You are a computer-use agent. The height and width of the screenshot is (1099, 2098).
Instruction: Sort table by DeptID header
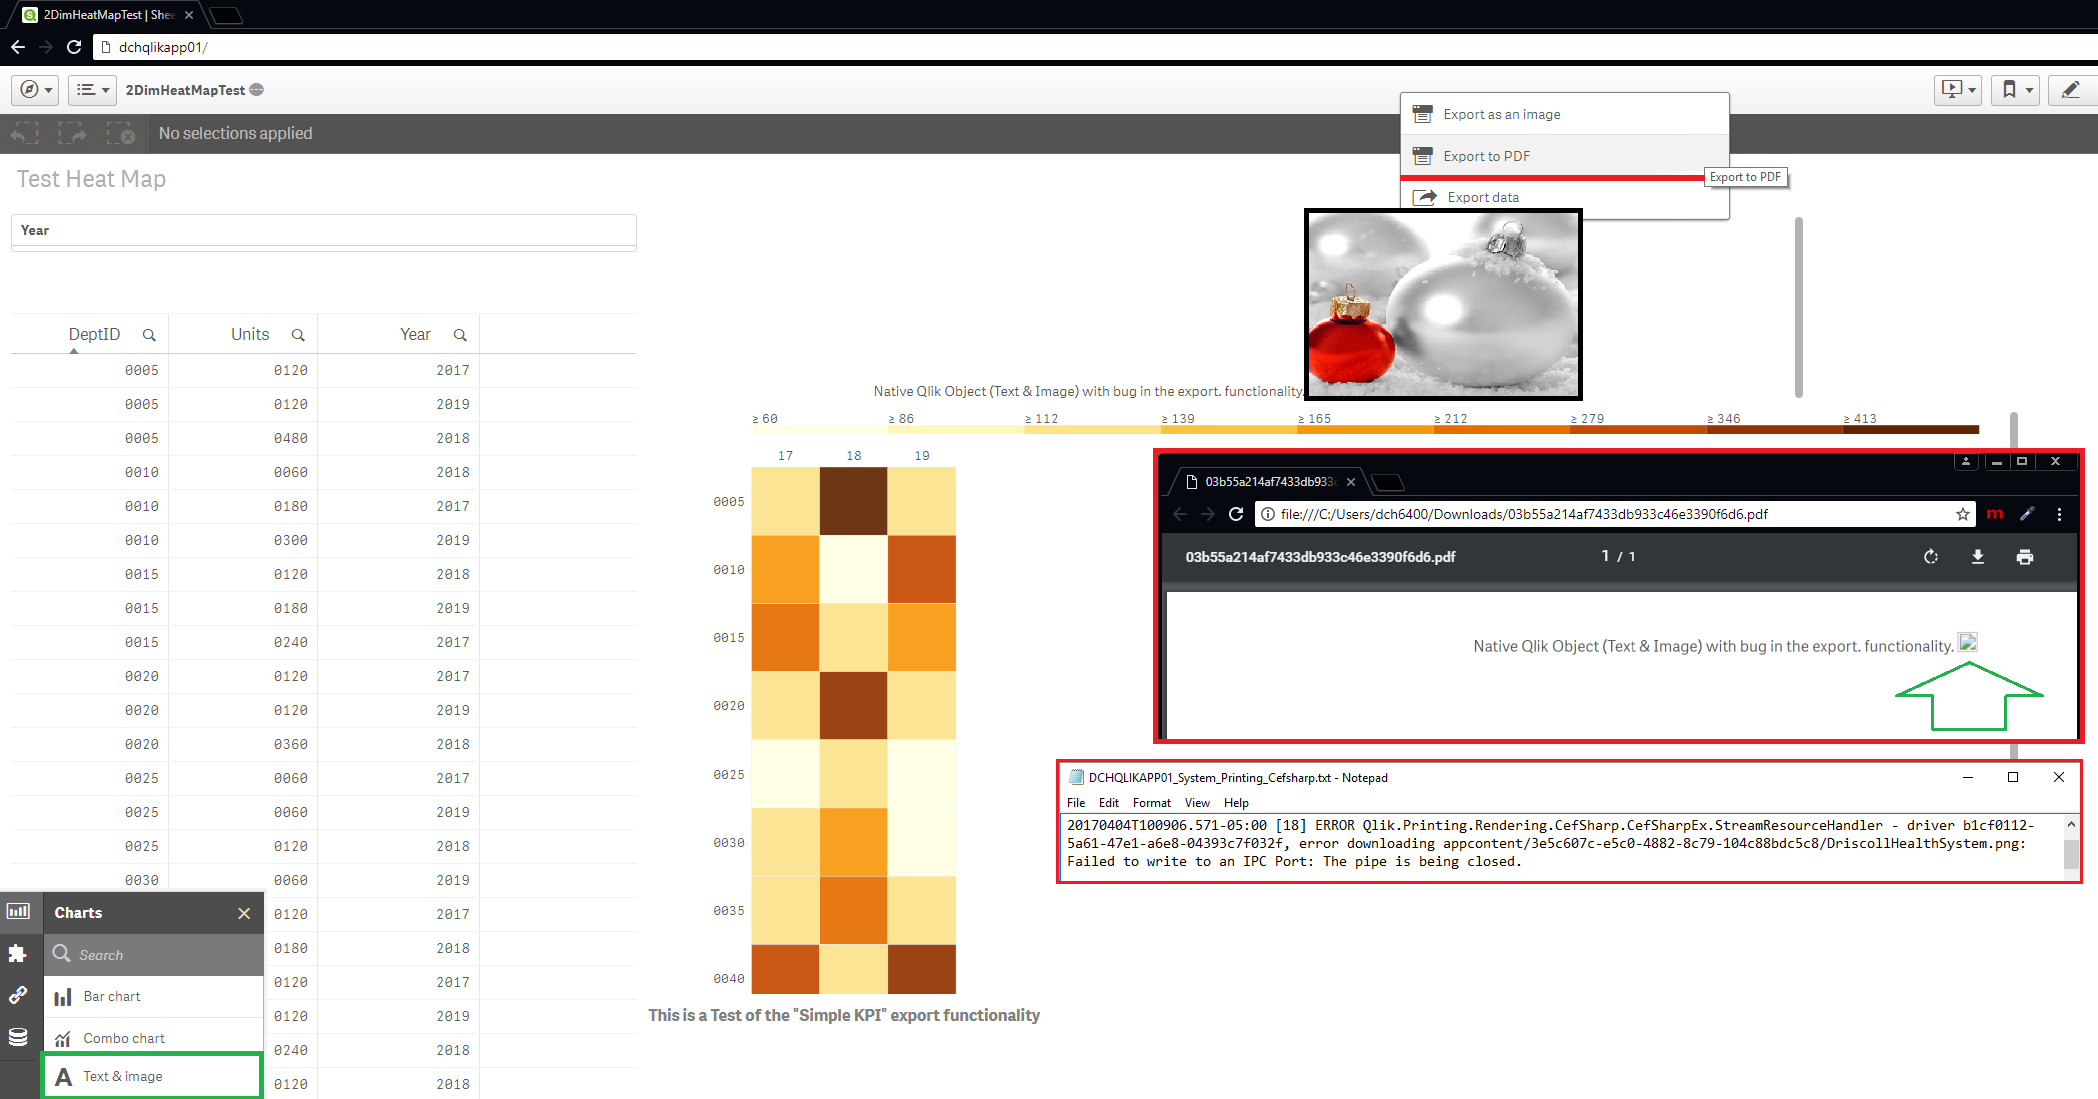tap(94, 334)
